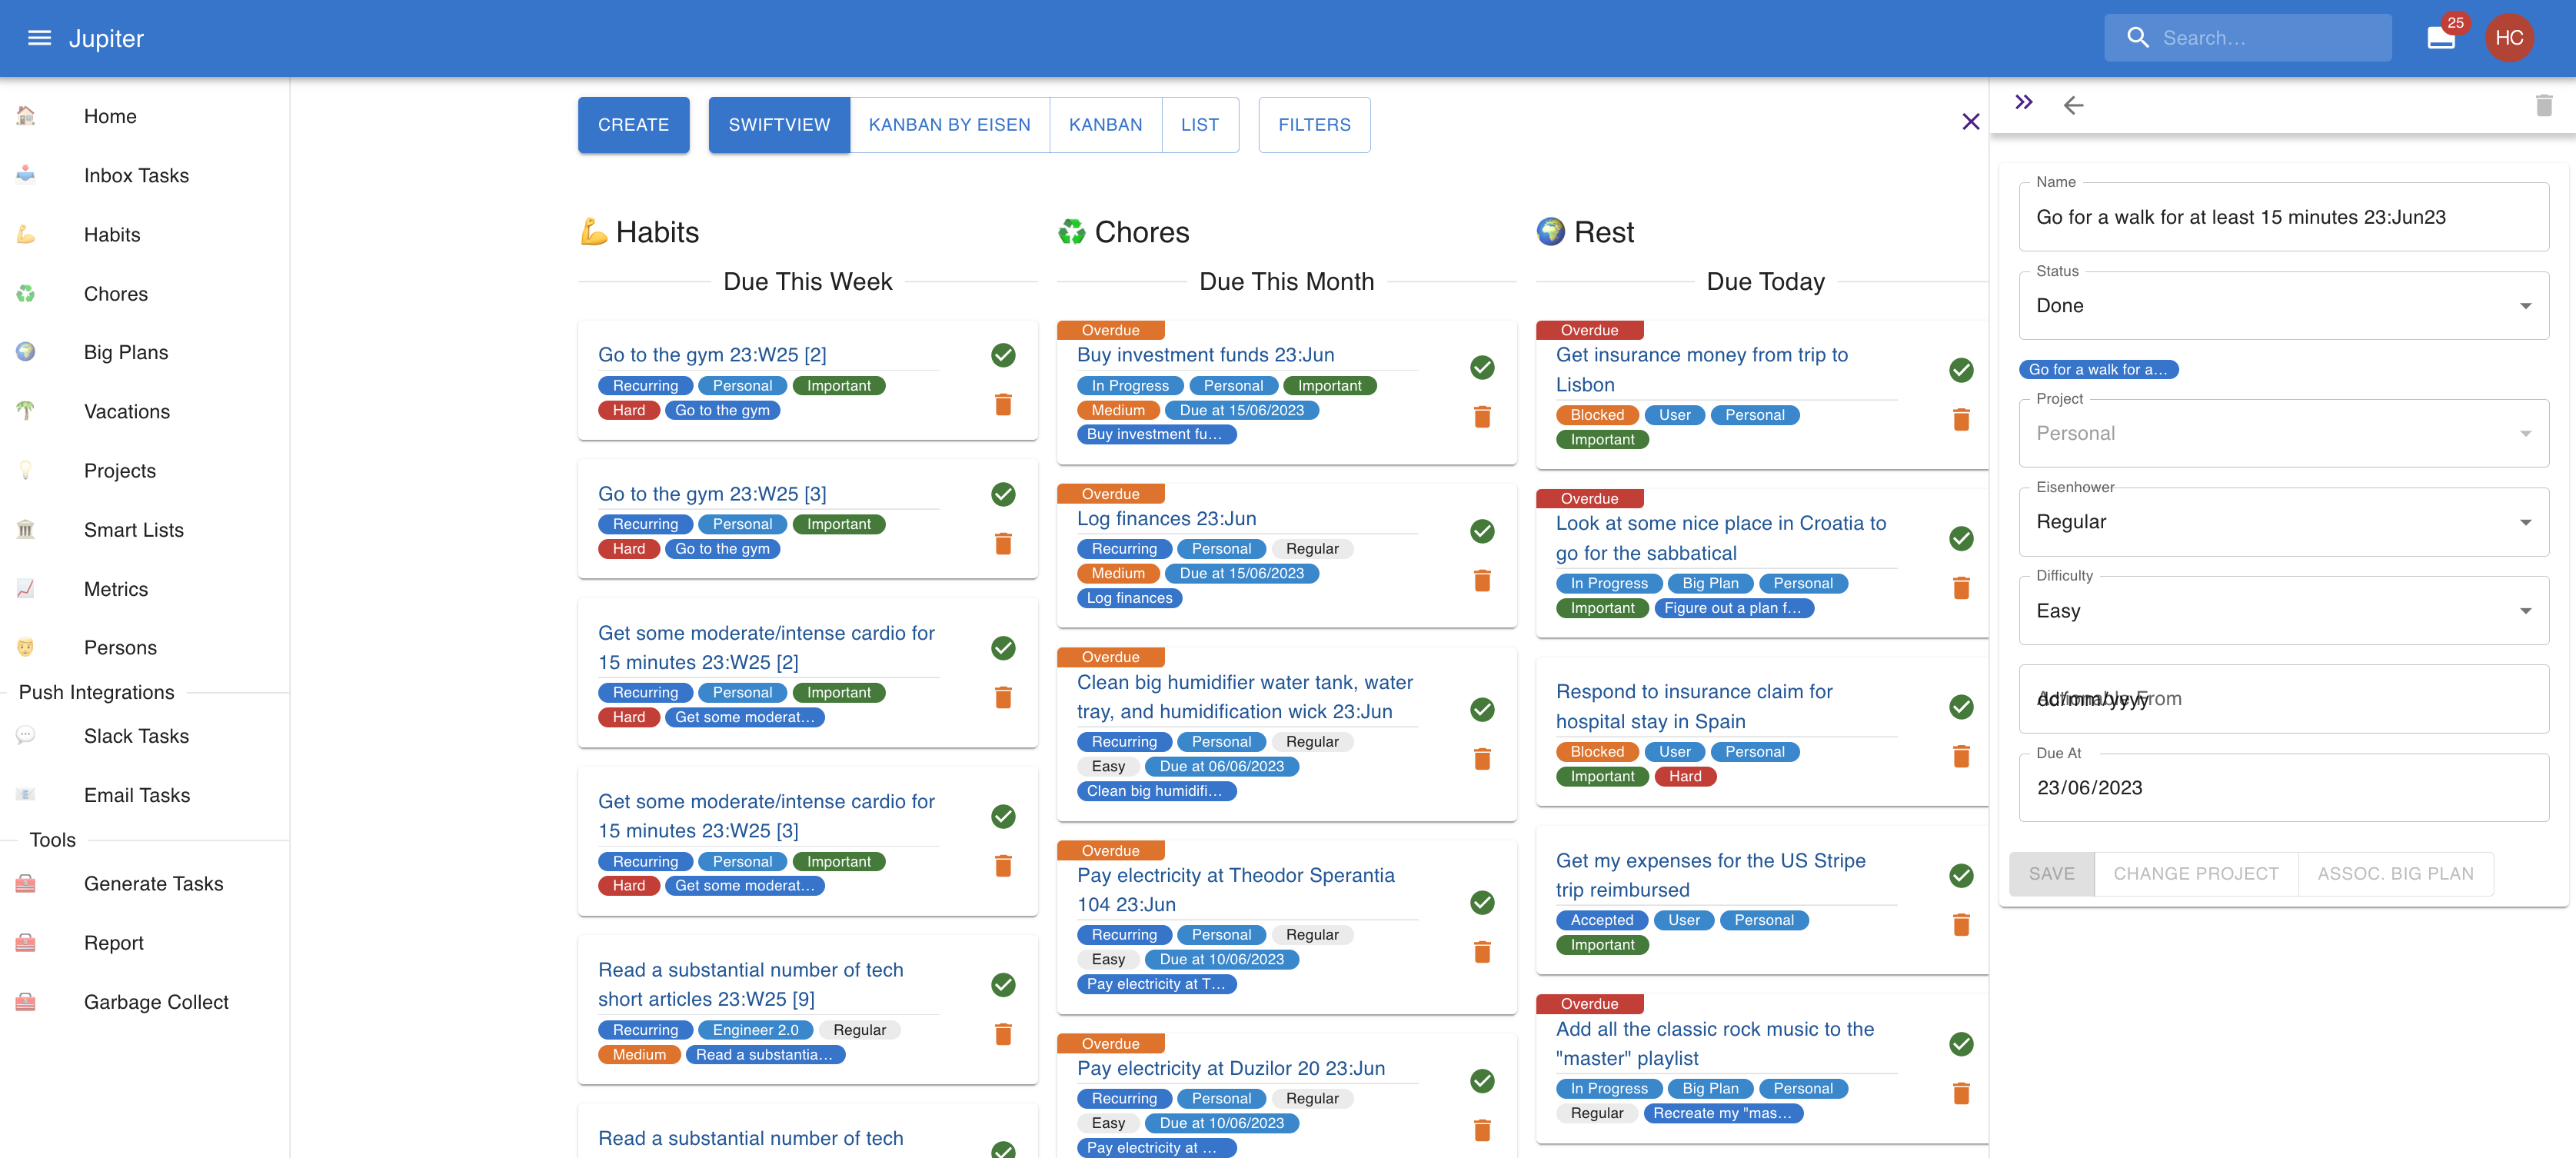Mark Go to the gym 23:W25 [2] done
The width and height of the screenshot is (2576, 1158).
[1003, 355]
